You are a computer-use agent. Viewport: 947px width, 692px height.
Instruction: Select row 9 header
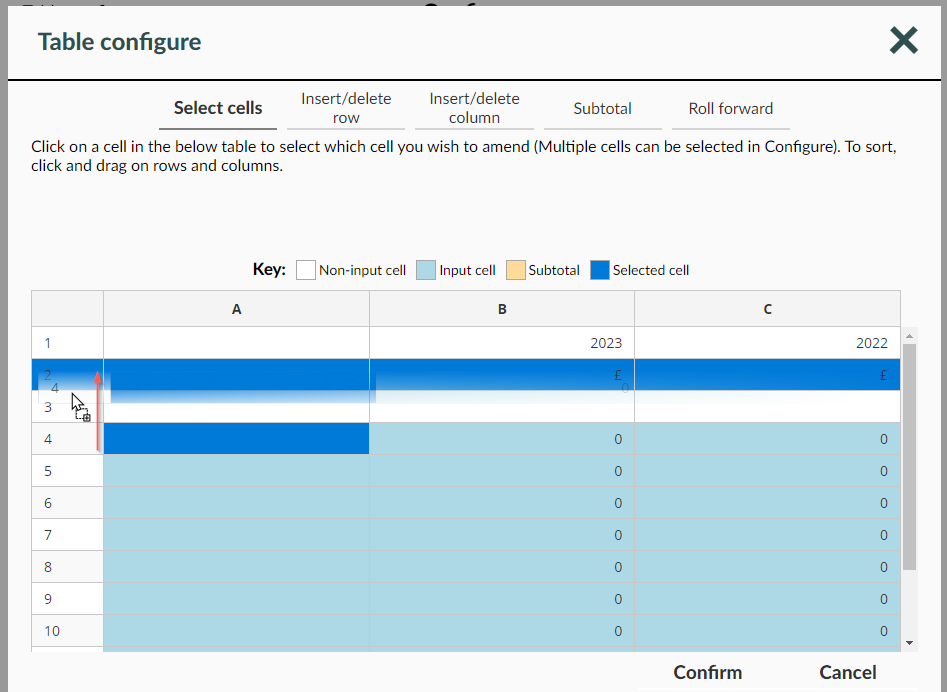tap(67, 599)
